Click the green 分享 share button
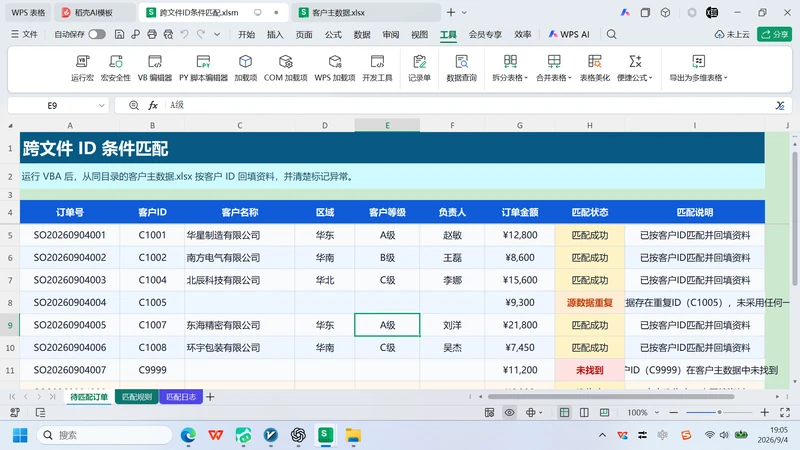 pyautogui.click(x=774, y=34)
